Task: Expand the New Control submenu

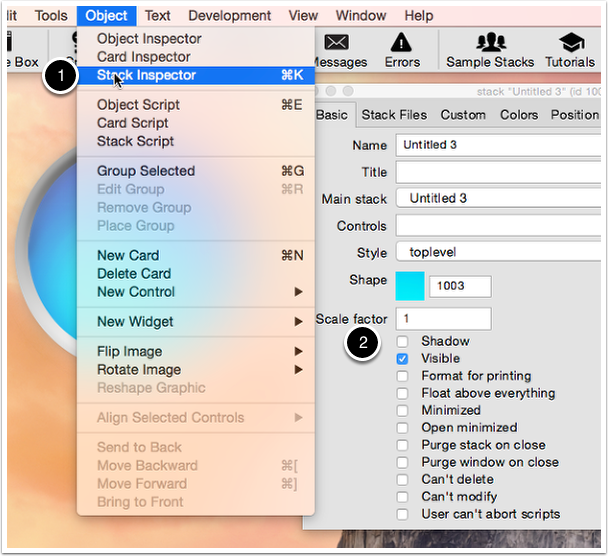Action: 196,292
